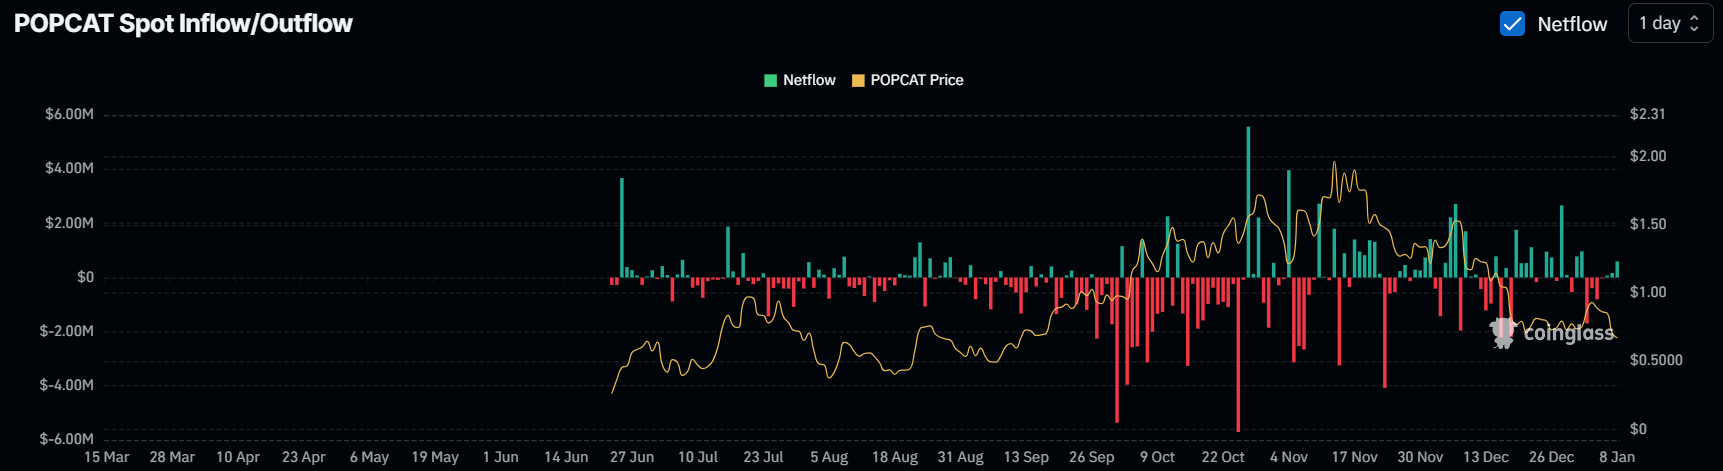Click the 15 Mar date axis label
This screenshot has width=1723, height=471.
tap(107, 457)
